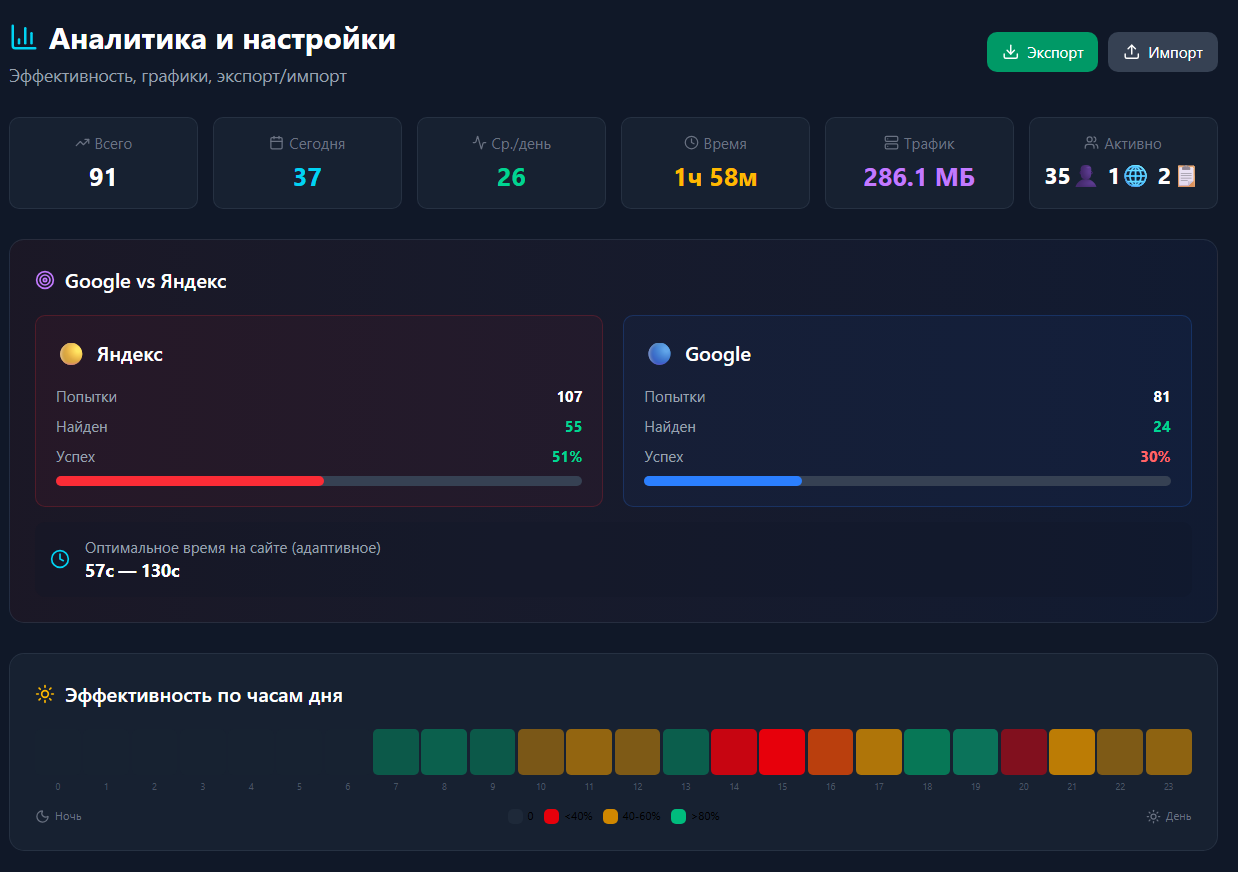Click the Импорт button
Image resolution: width=1238 pixels, height=872 pixels.
click(x=1163, y=52)
